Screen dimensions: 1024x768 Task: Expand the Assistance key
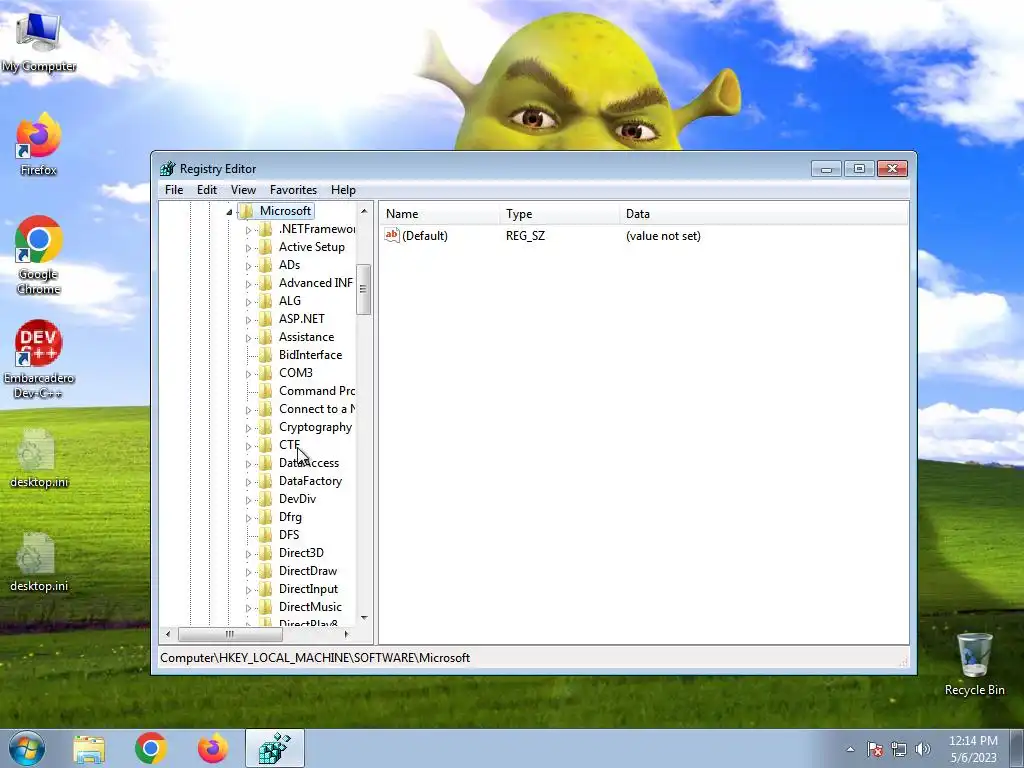pyautogui.click(x=248, y=338)
